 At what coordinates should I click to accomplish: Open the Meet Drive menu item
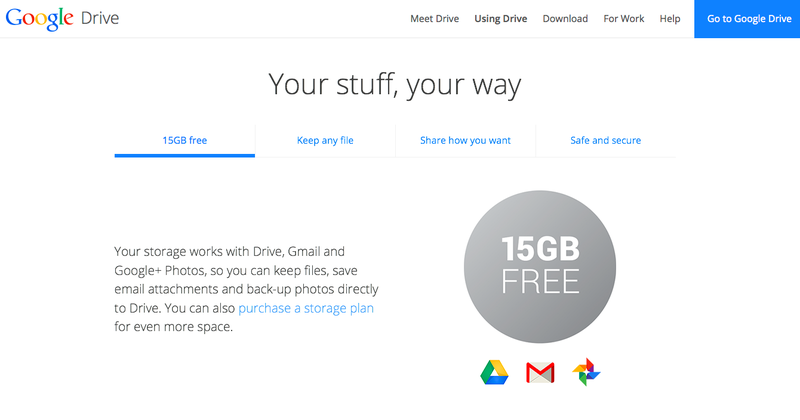coord(435,19)
